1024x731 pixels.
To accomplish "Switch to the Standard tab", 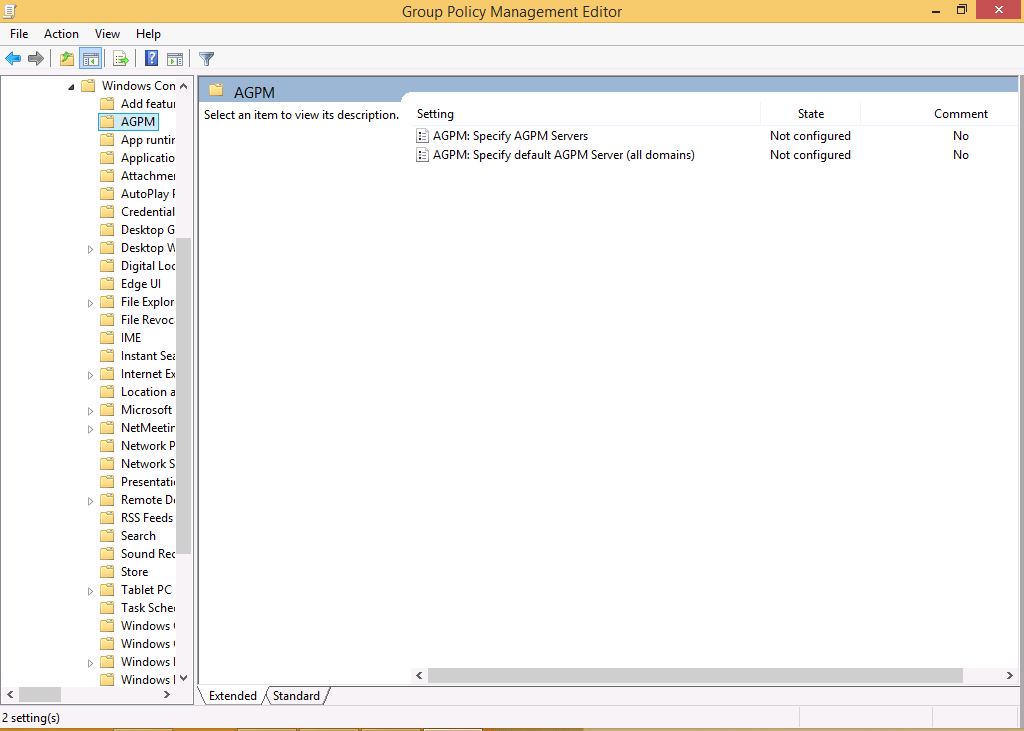I will [x=296, y=696].
